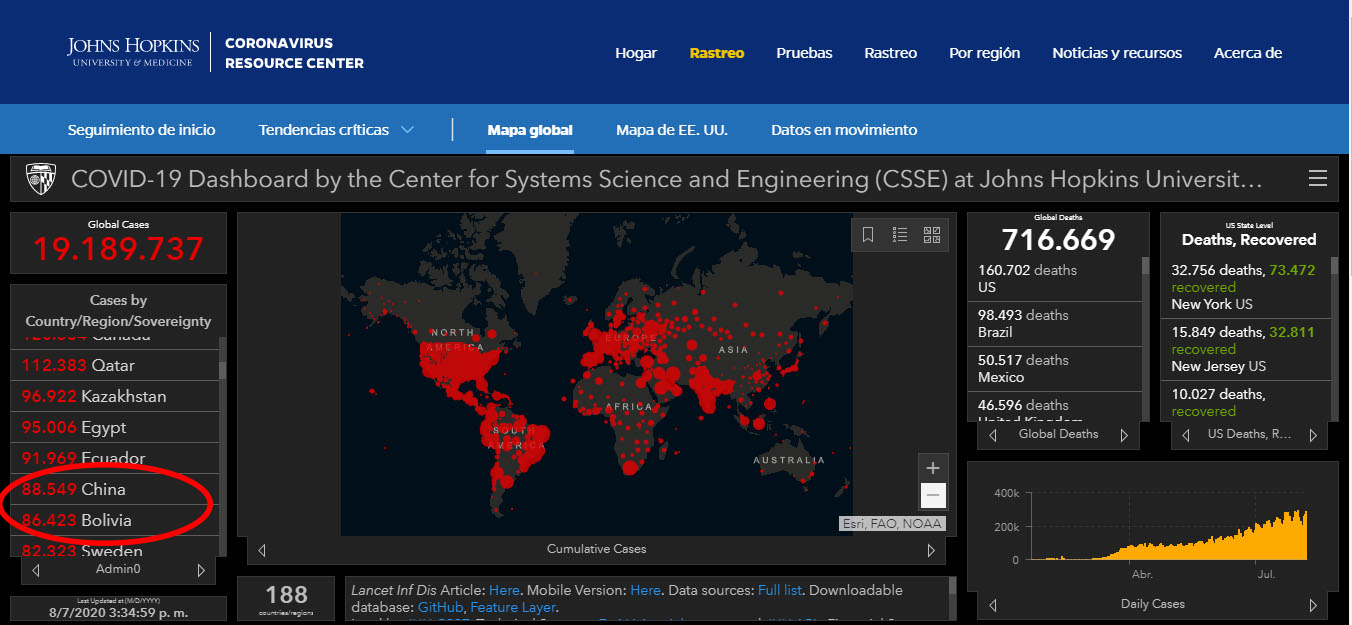
Task: Open Hogar in top navigation
Action: pos(636,53)
